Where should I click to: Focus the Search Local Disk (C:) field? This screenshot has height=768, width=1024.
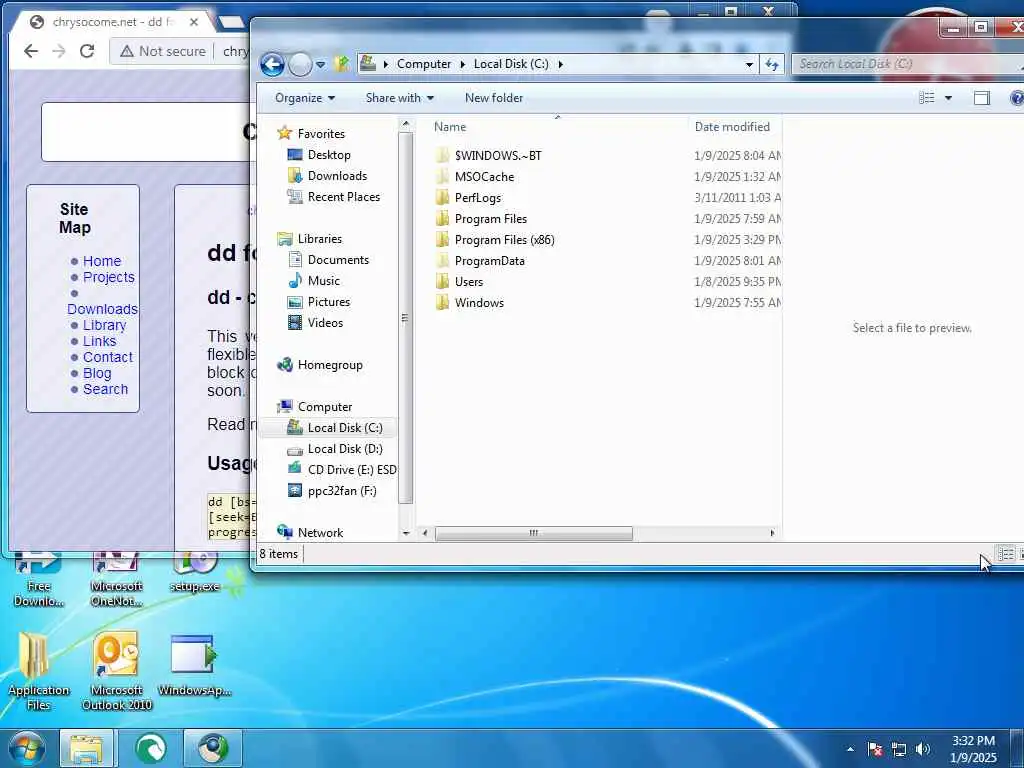pos(908,64)
